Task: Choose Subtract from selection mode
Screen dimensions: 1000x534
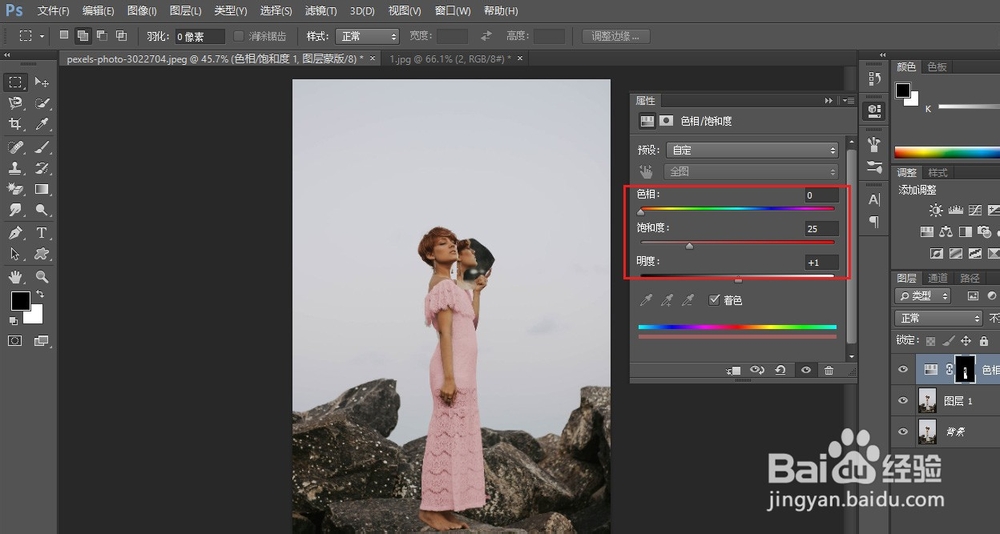Action: 101,36
